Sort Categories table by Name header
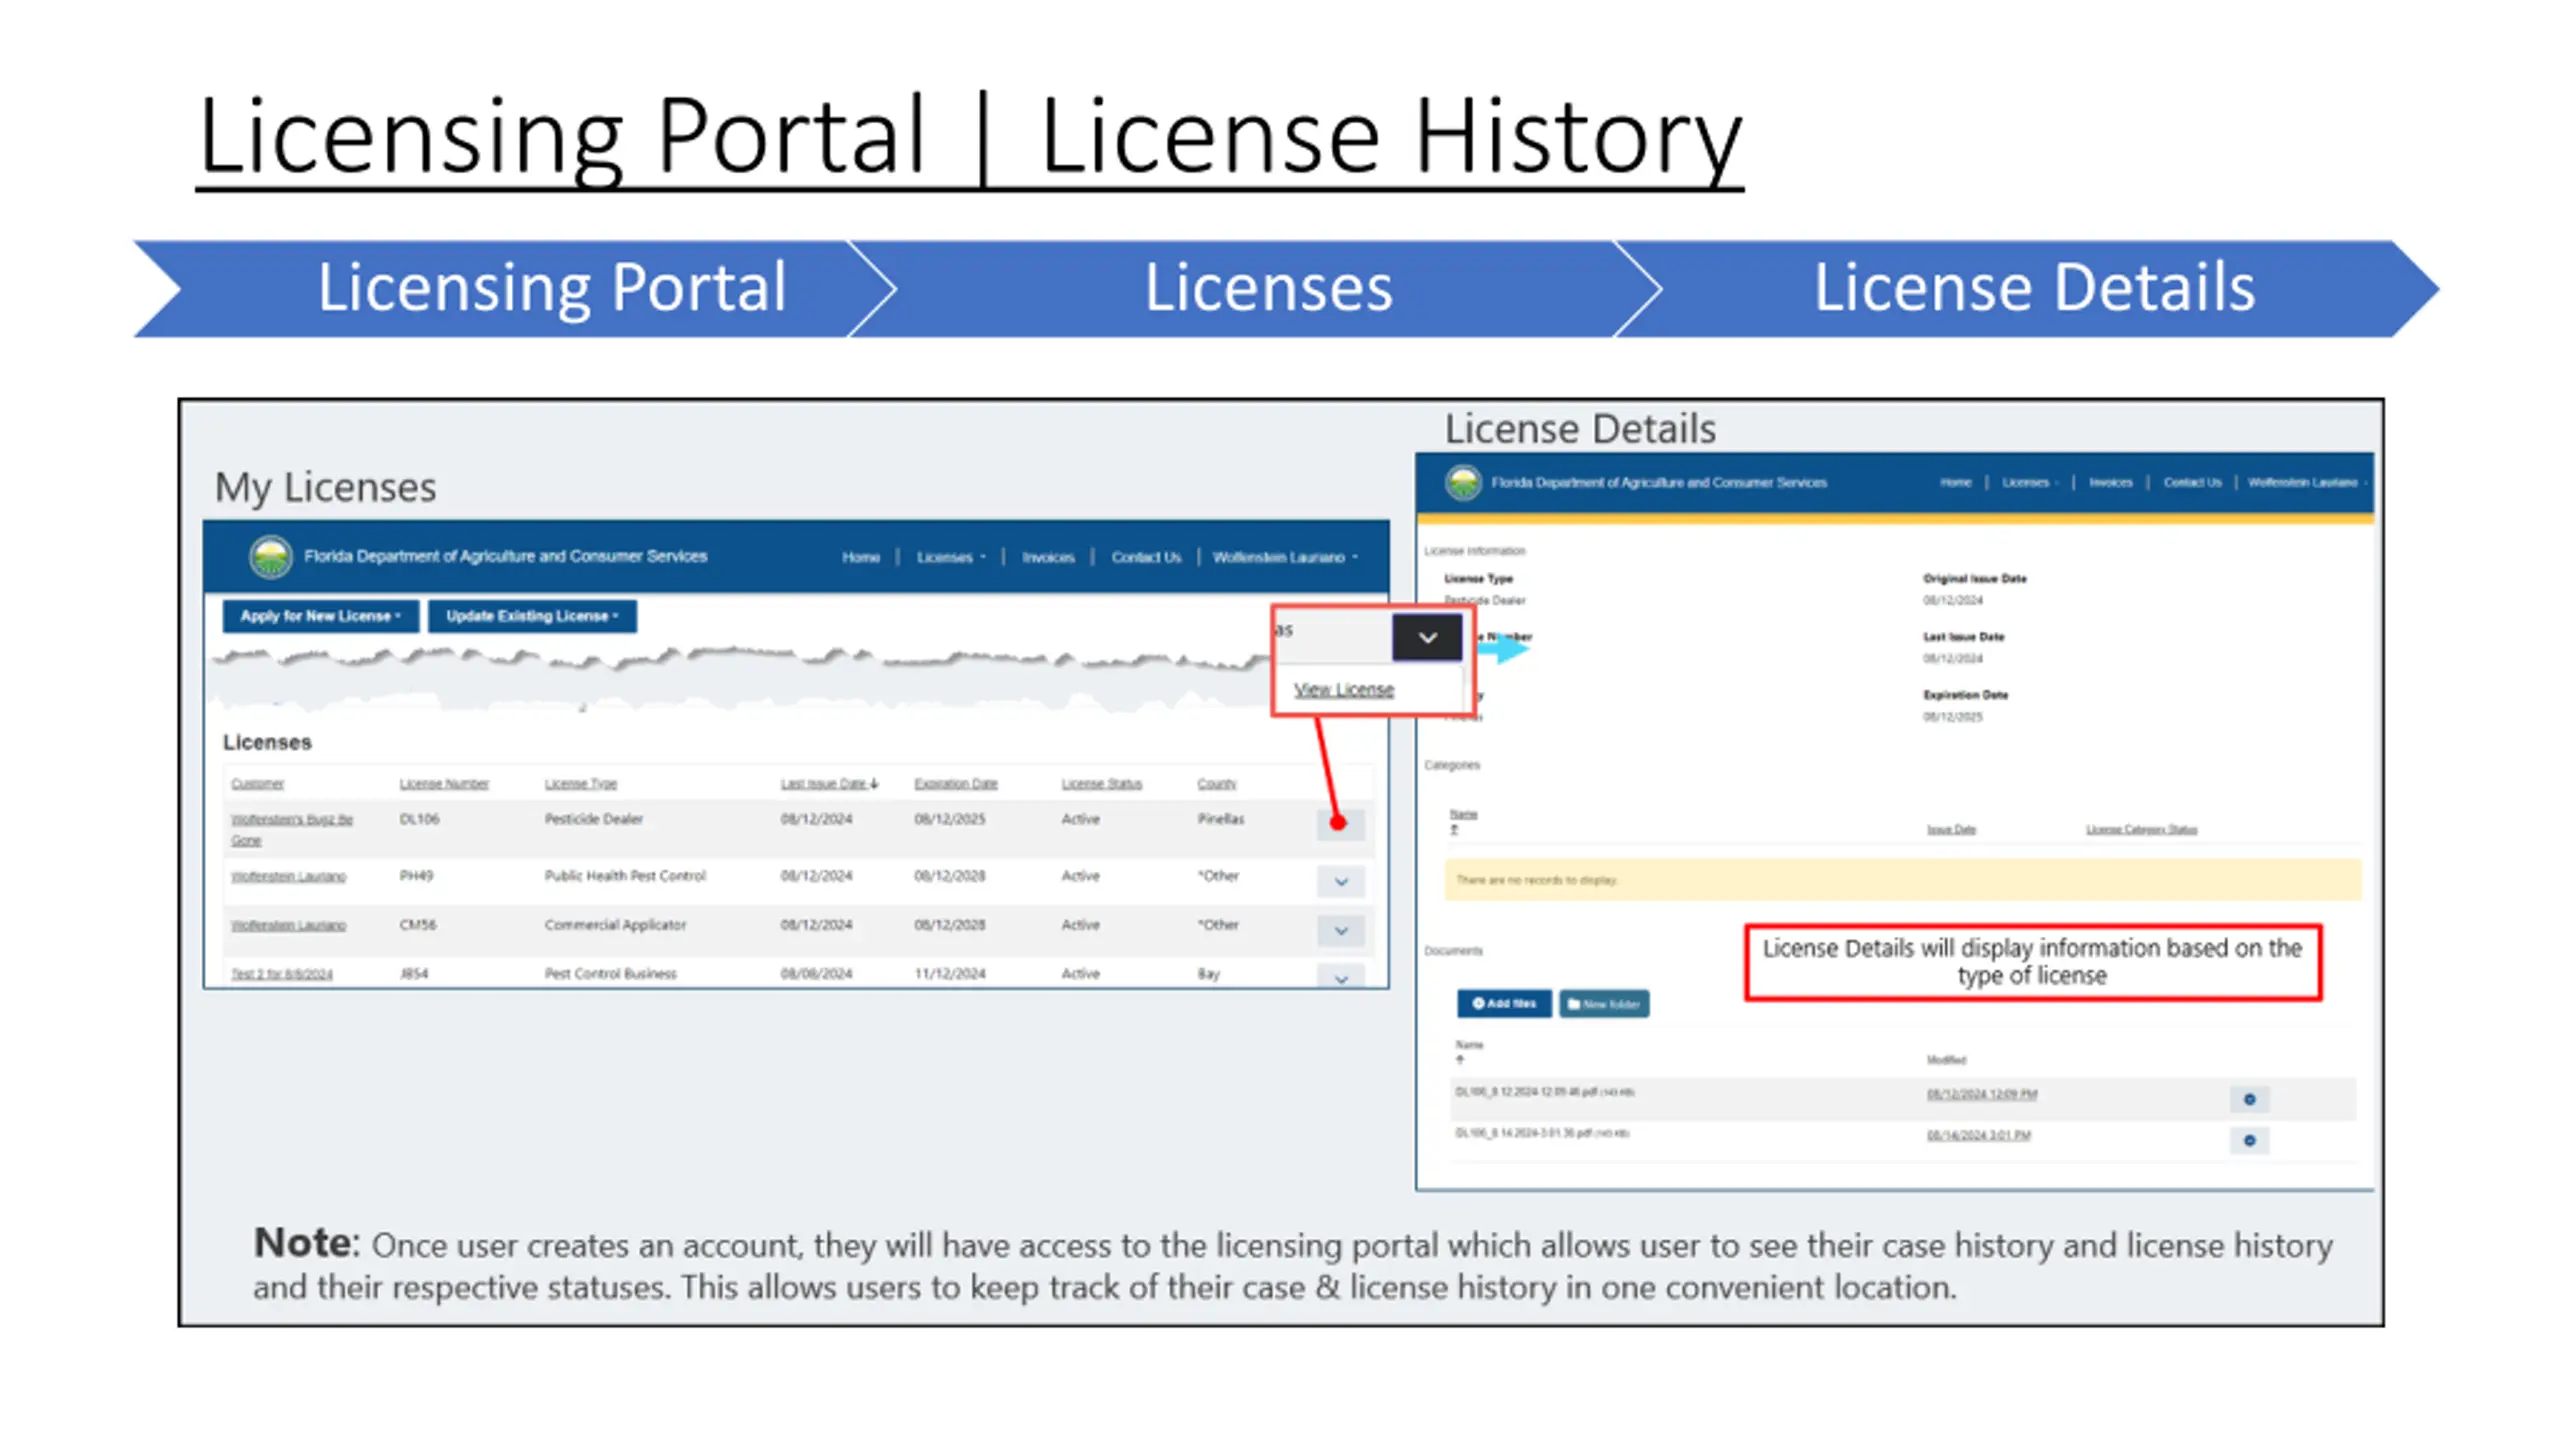The height and width of the screenshot is (1440, 2560). 1463,816
